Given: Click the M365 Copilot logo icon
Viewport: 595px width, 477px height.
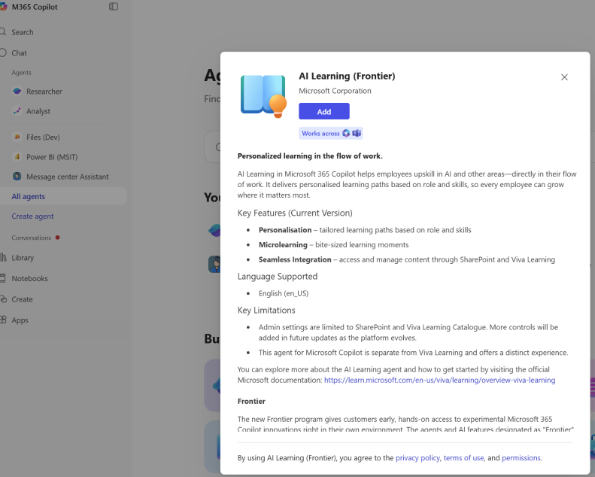Looking at the screenshot, I should (3, 7).
